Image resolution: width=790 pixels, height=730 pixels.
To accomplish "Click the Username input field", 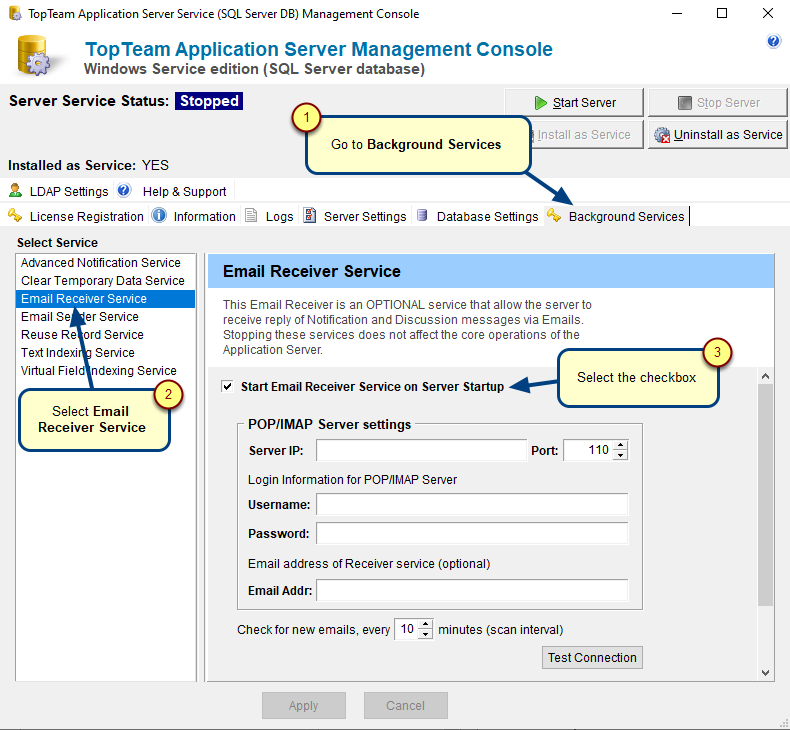I will click(x=472, y=504).
